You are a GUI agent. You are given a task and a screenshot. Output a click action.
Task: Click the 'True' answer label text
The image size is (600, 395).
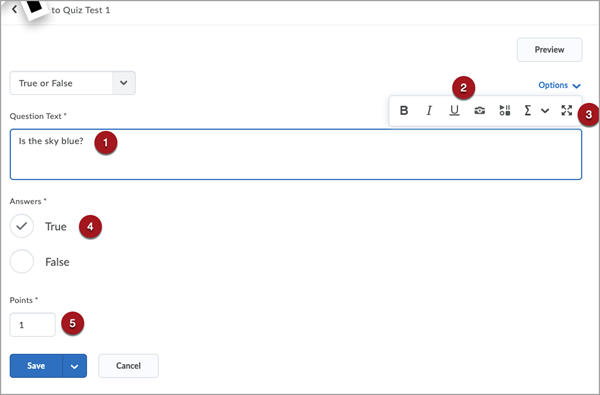(x=56, y=227)
